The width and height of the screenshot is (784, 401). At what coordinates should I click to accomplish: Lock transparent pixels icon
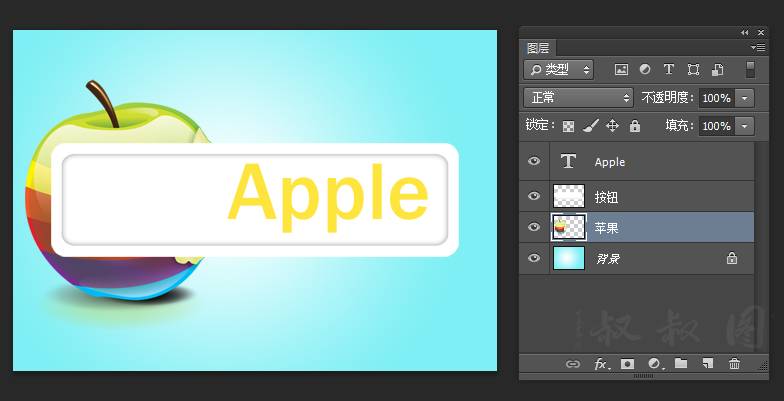[x=568, y=126]
